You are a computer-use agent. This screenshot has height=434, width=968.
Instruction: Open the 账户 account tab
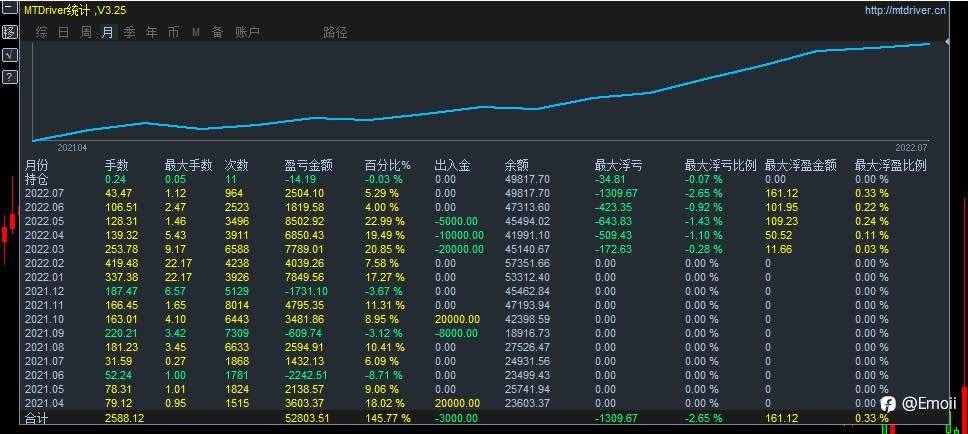click(x=248, y=33)
